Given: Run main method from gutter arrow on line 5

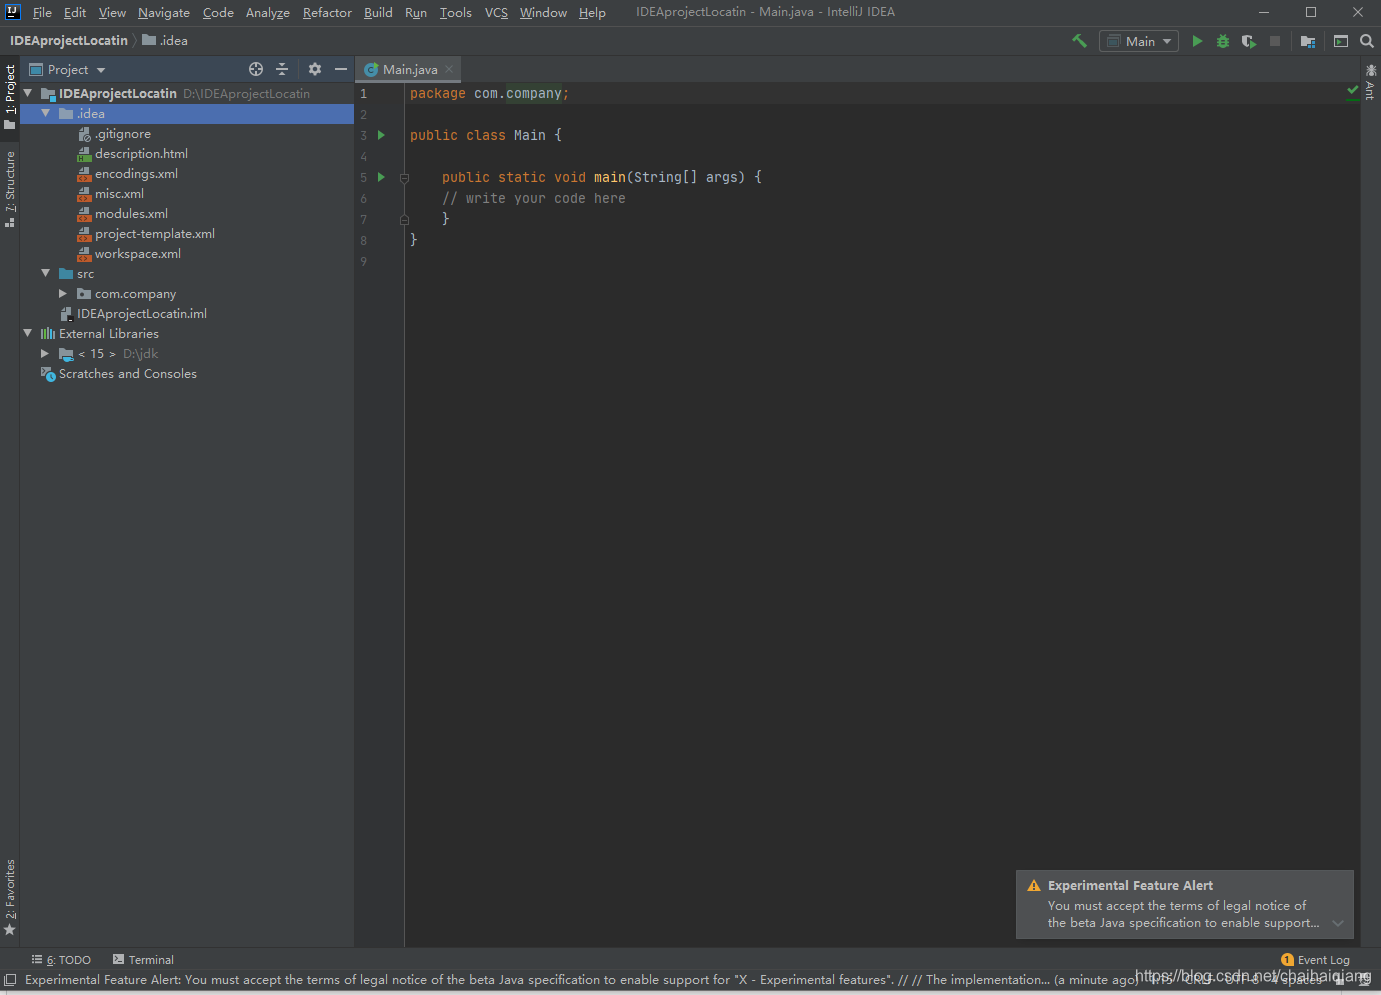Looking at the screenshot, I should coord(381,177).
